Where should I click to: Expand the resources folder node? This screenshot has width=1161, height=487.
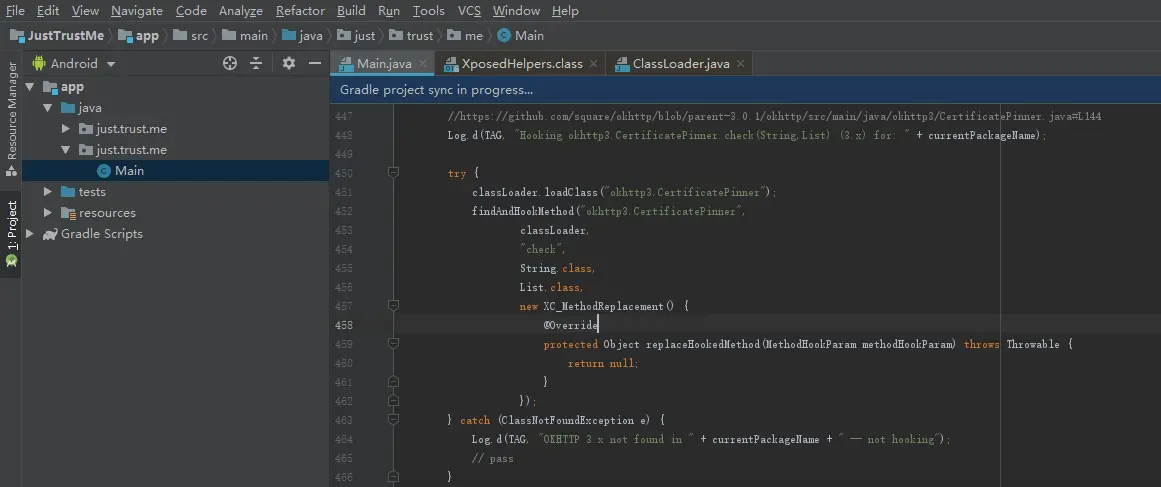click(48, 212)
